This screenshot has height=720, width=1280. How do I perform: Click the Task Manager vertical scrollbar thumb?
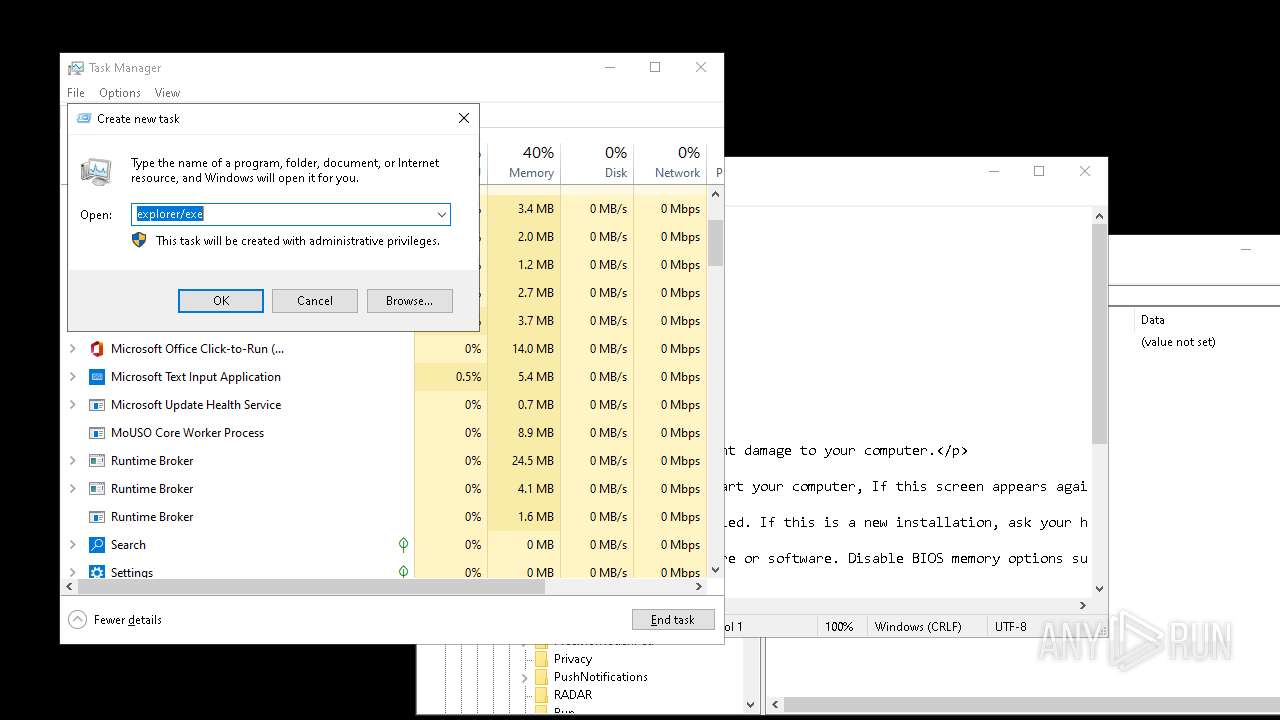pos(715,243)
